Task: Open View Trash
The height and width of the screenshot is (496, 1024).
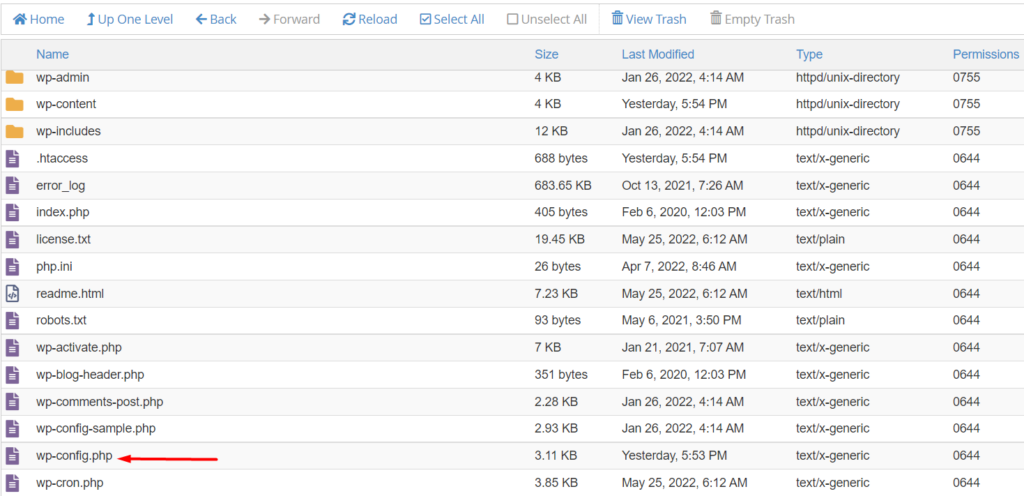Action: (x=648, y=20)
